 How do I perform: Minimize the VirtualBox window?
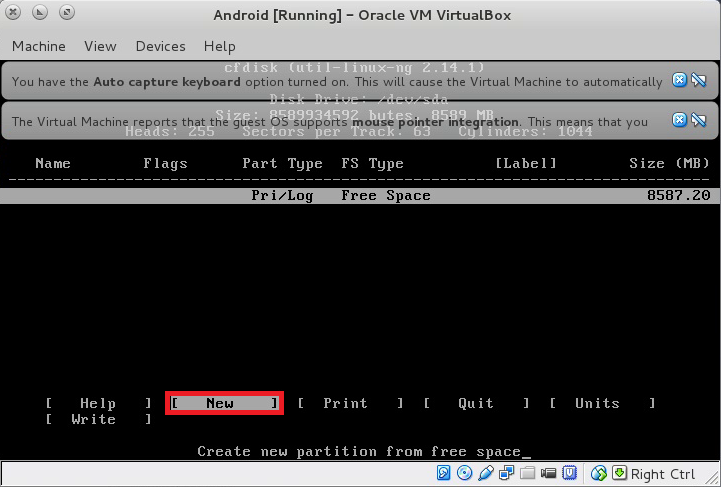40,12
